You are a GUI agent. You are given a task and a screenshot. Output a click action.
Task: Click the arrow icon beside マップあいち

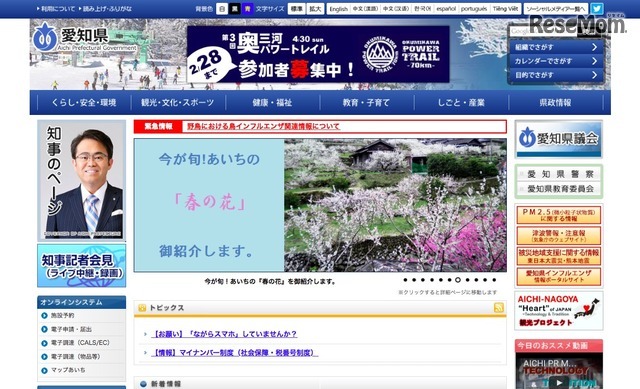pyautogui.click(x=44, y=370)
